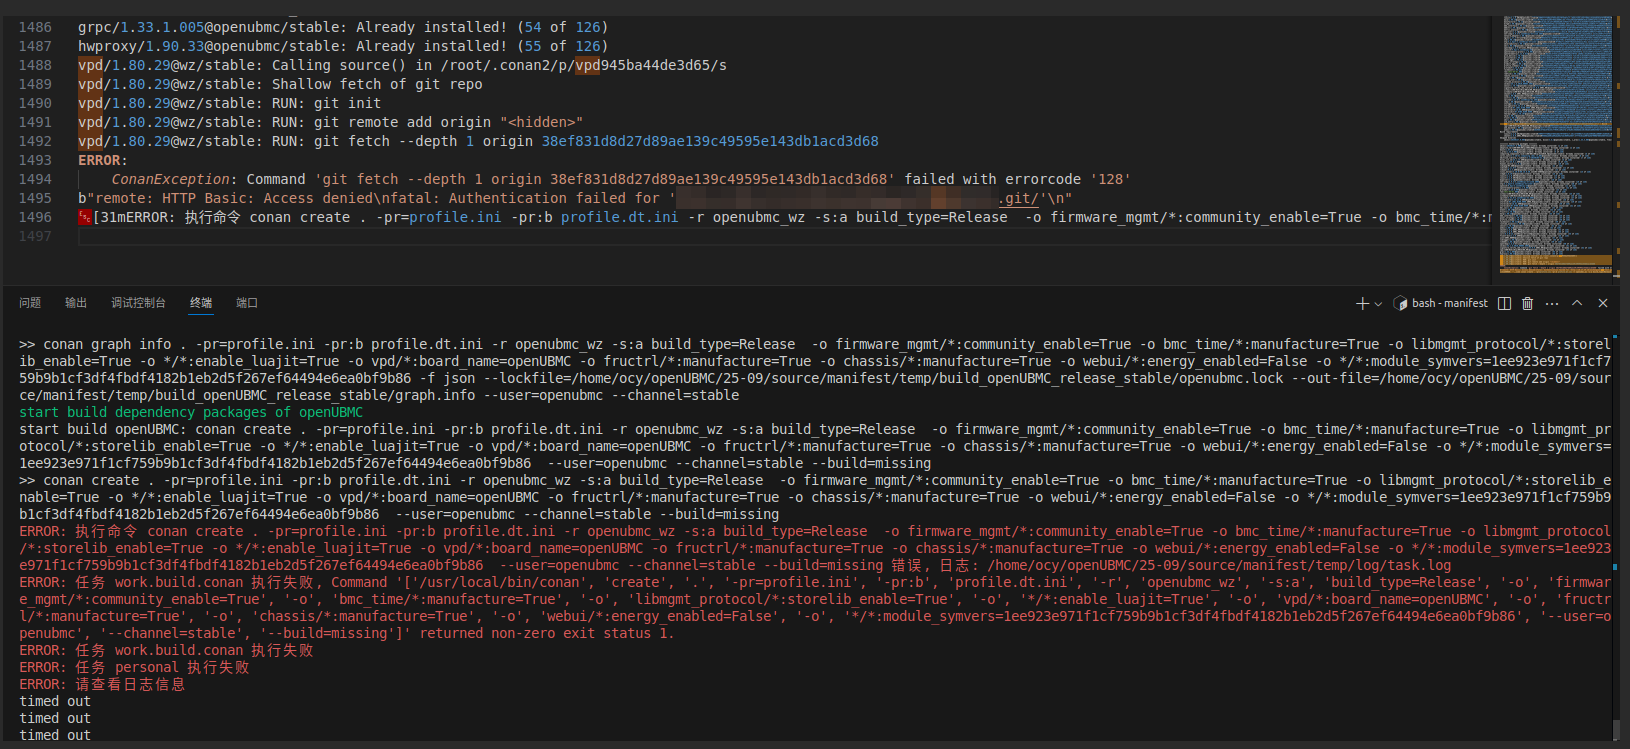Kill the terminal with the trash icon

click(1527, 303)
